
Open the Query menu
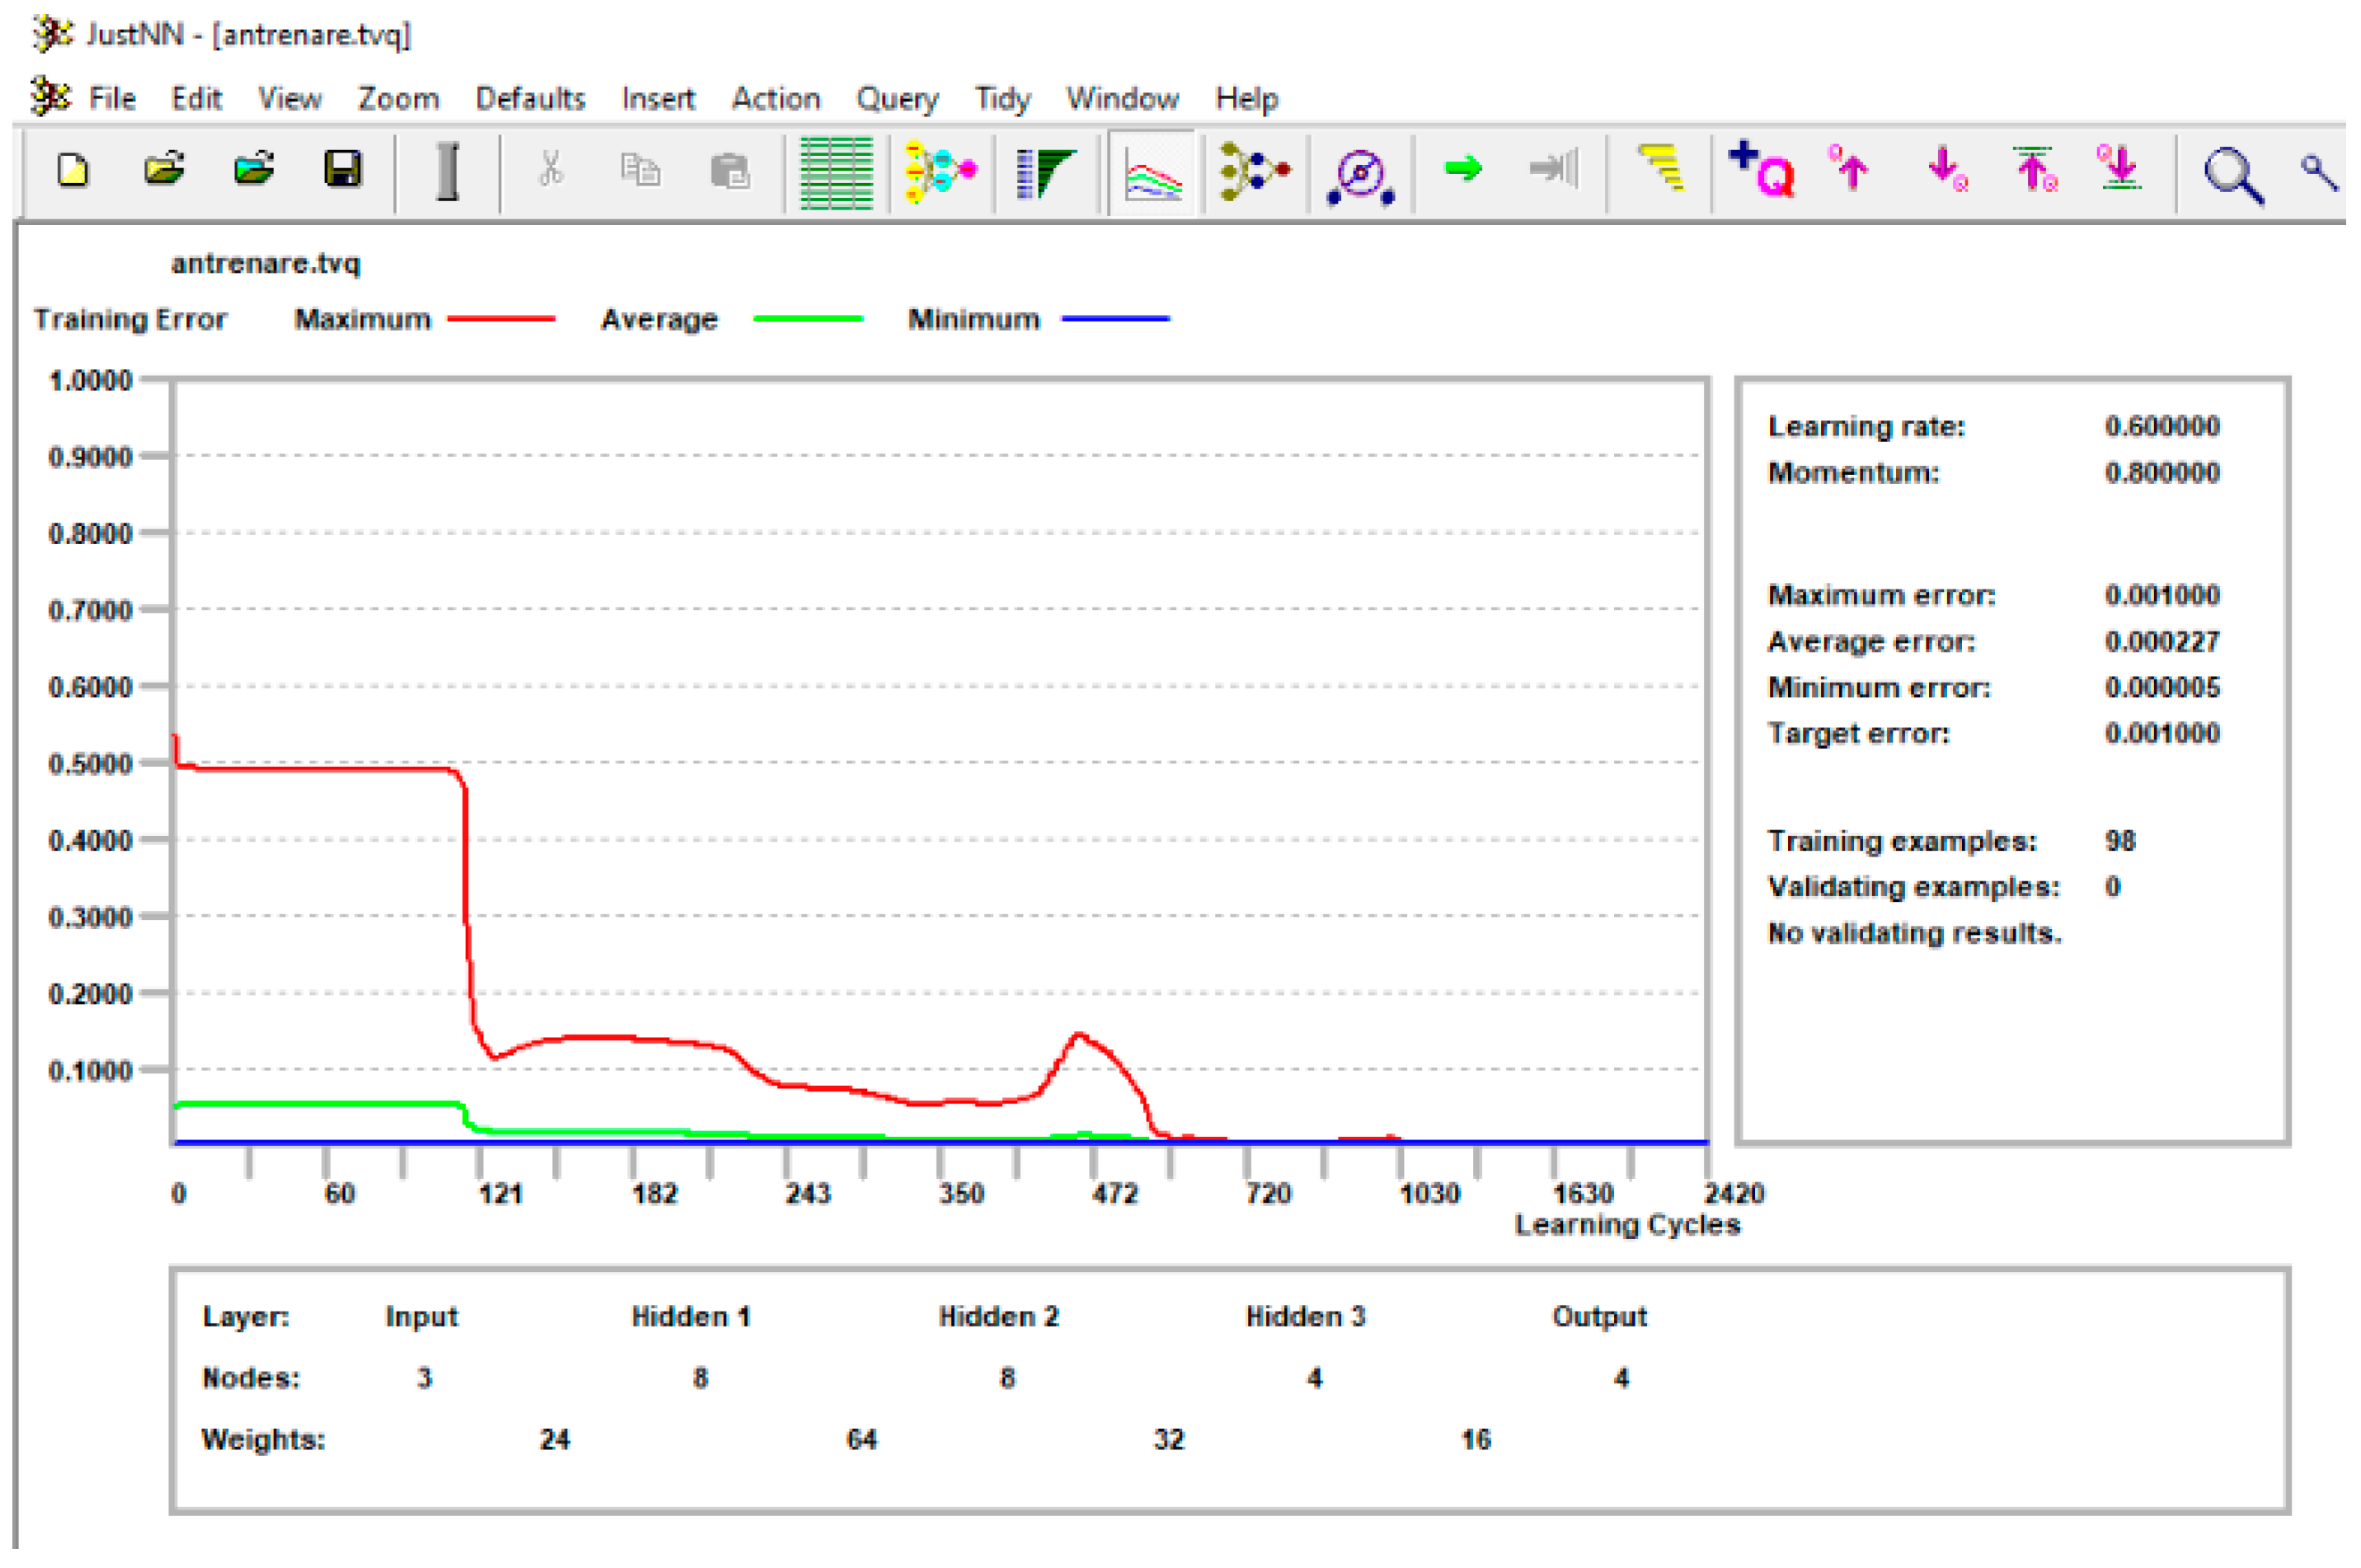pos(897,99)
